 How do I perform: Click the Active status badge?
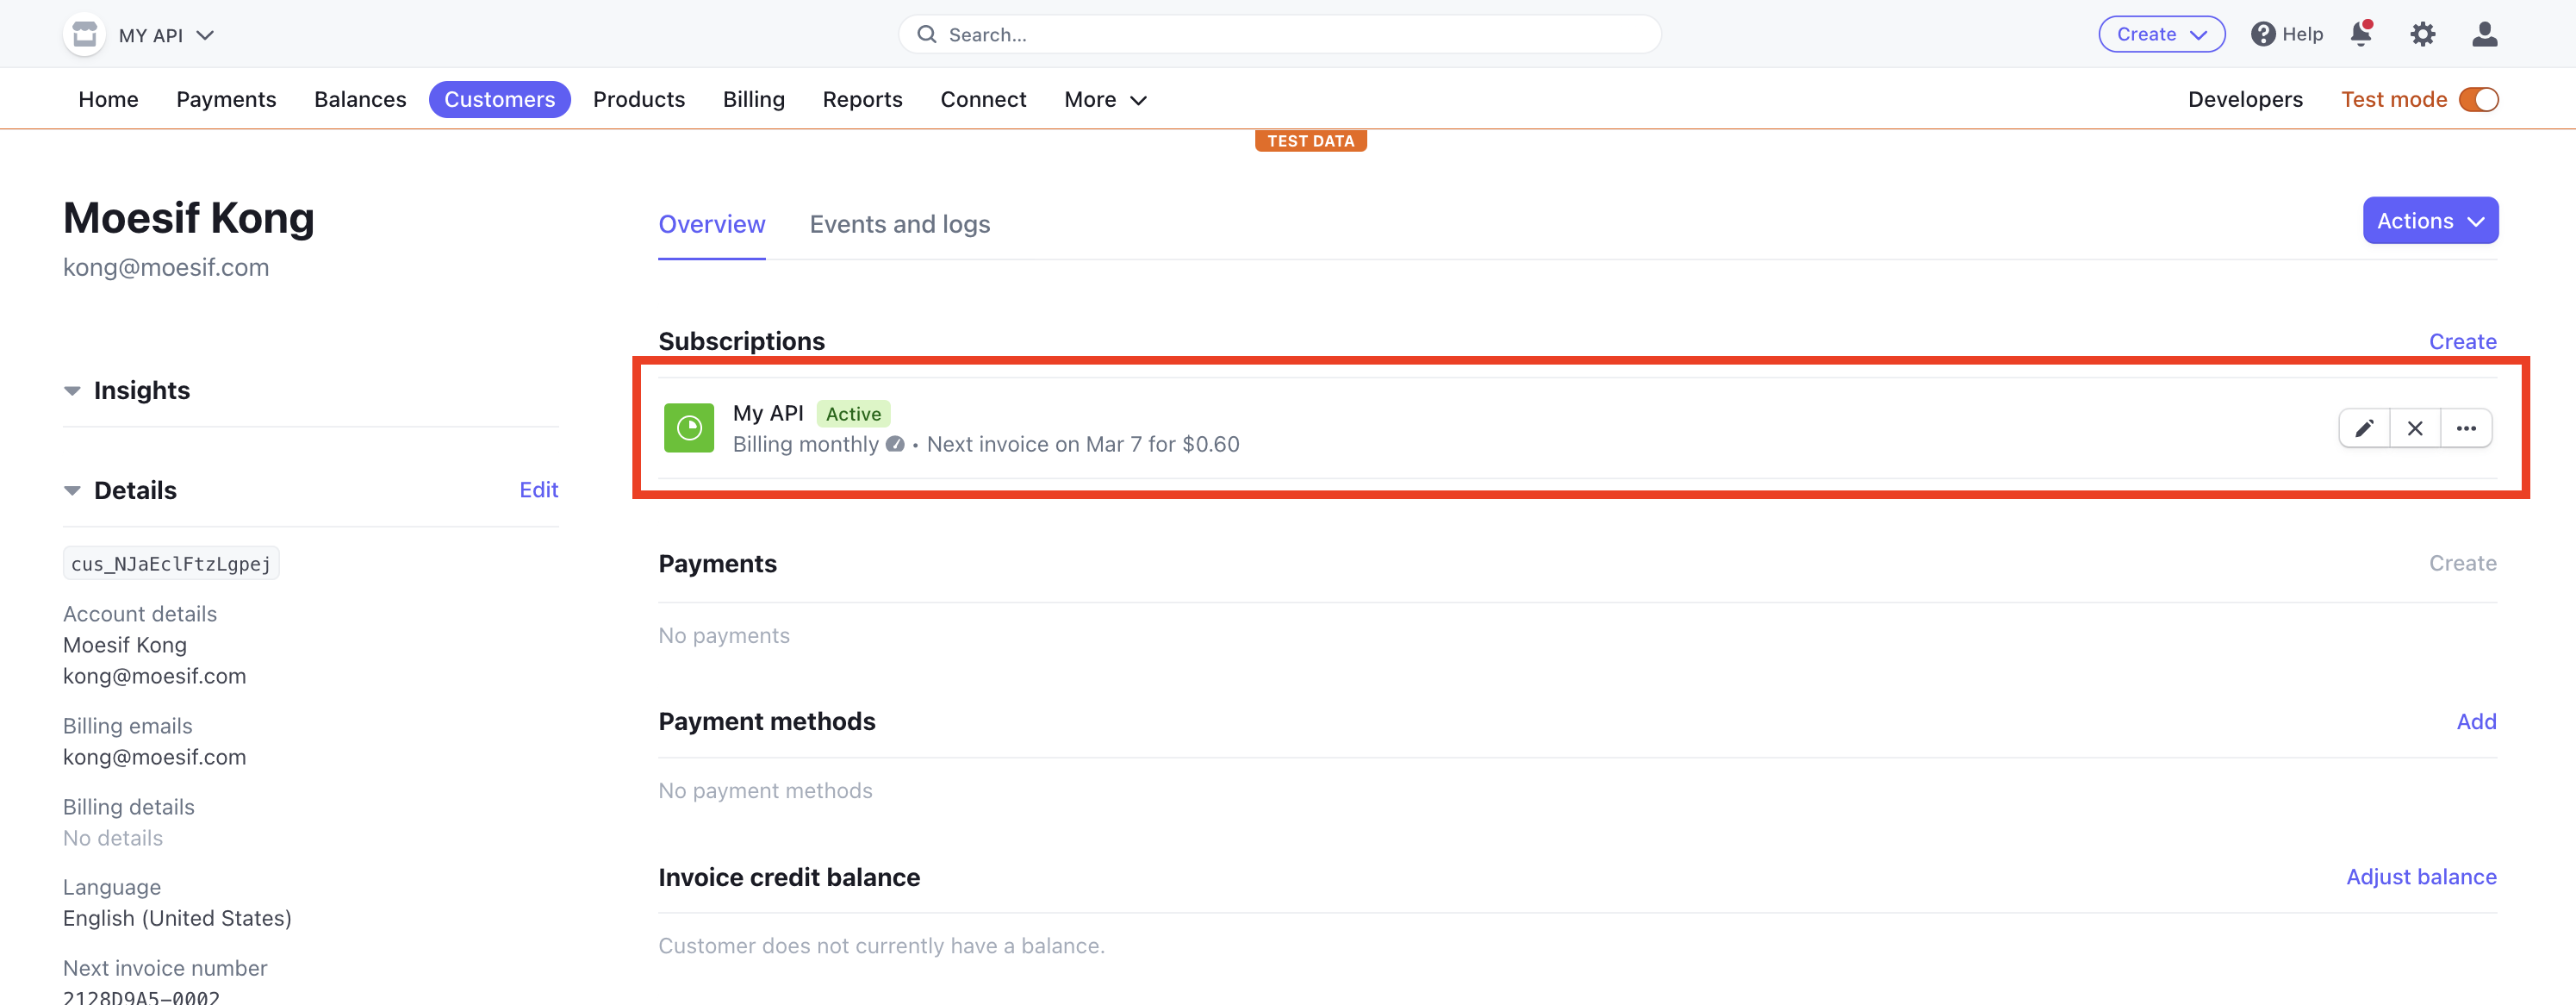852,413
